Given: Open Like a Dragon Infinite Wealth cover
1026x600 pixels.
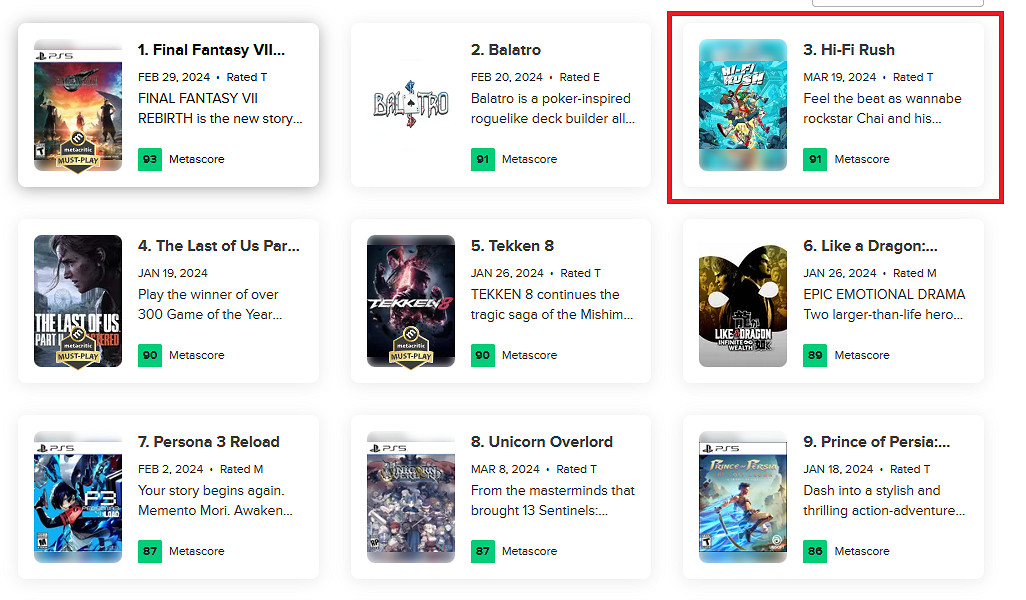Looking at the screenshot, I should pyautogui.click(x=743, y=301).
